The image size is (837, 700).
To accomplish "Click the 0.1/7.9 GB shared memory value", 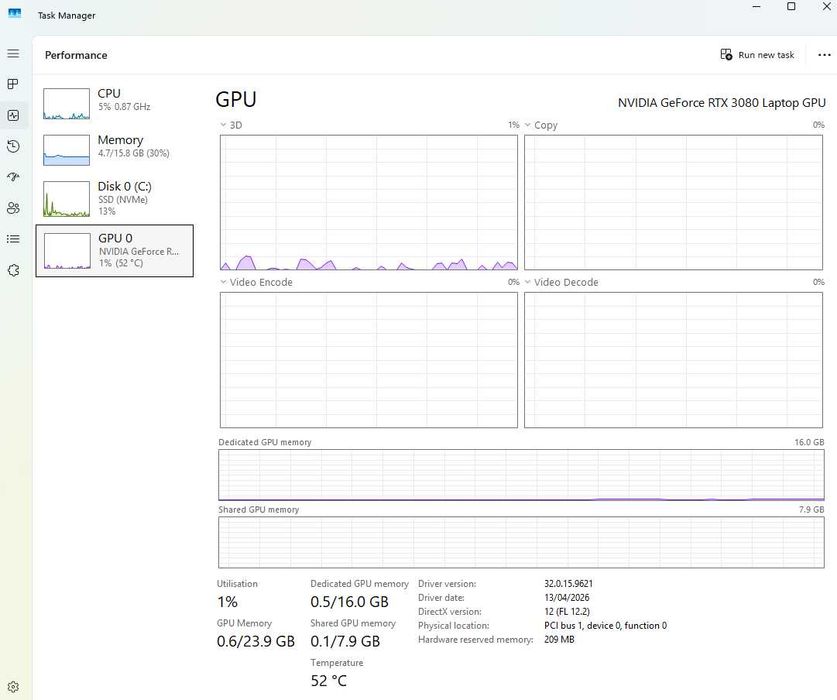I will (x=345, y=641).
